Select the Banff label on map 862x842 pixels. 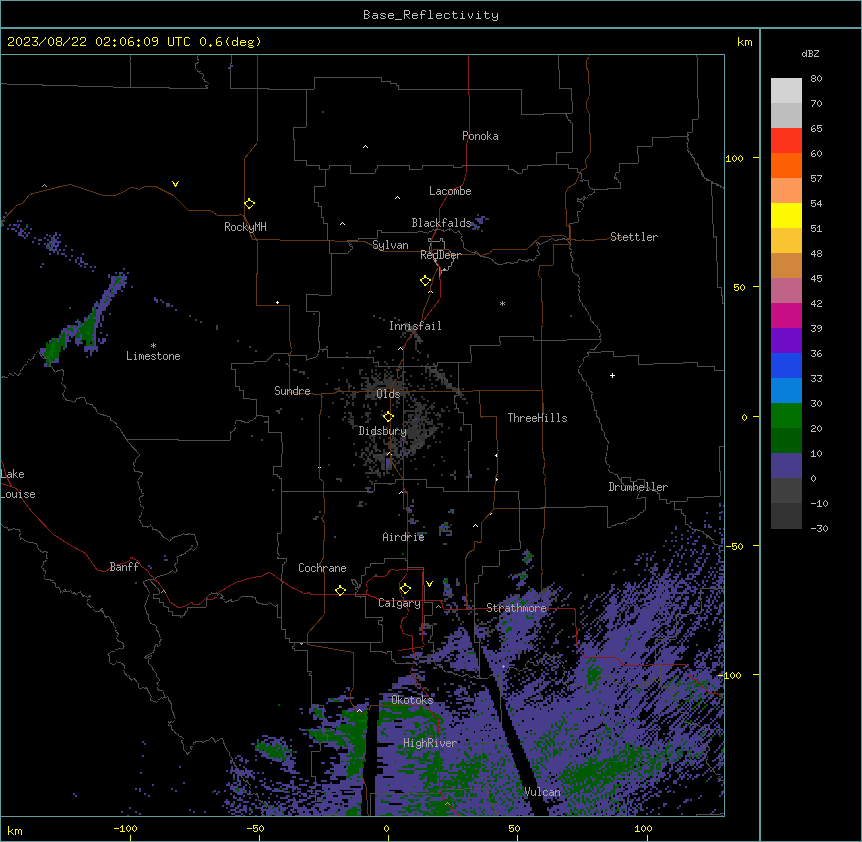pos(124,567)
